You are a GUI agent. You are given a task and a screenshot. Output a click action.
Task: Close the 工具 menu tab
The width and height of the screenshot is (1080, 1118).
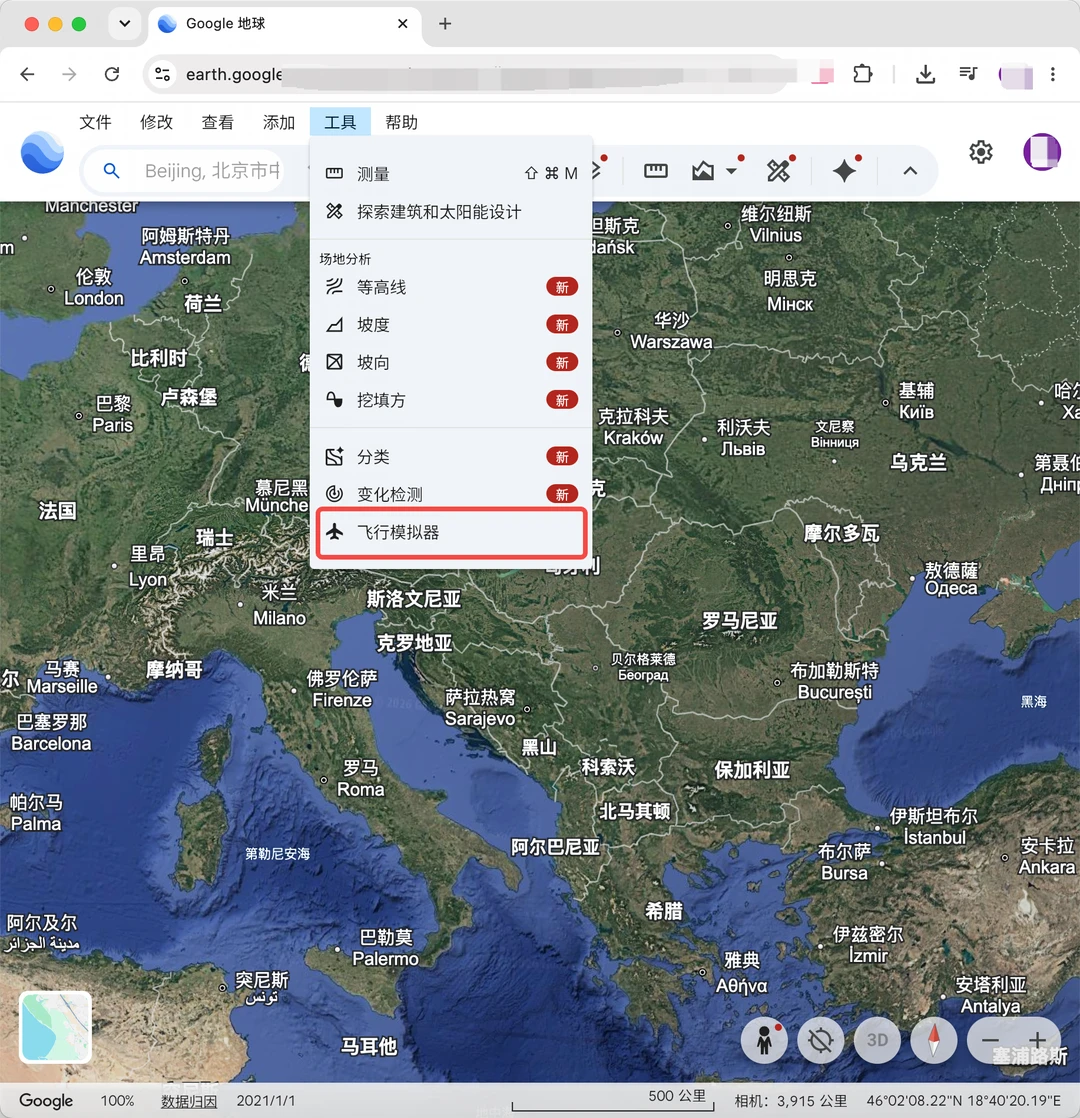point(340,122)
